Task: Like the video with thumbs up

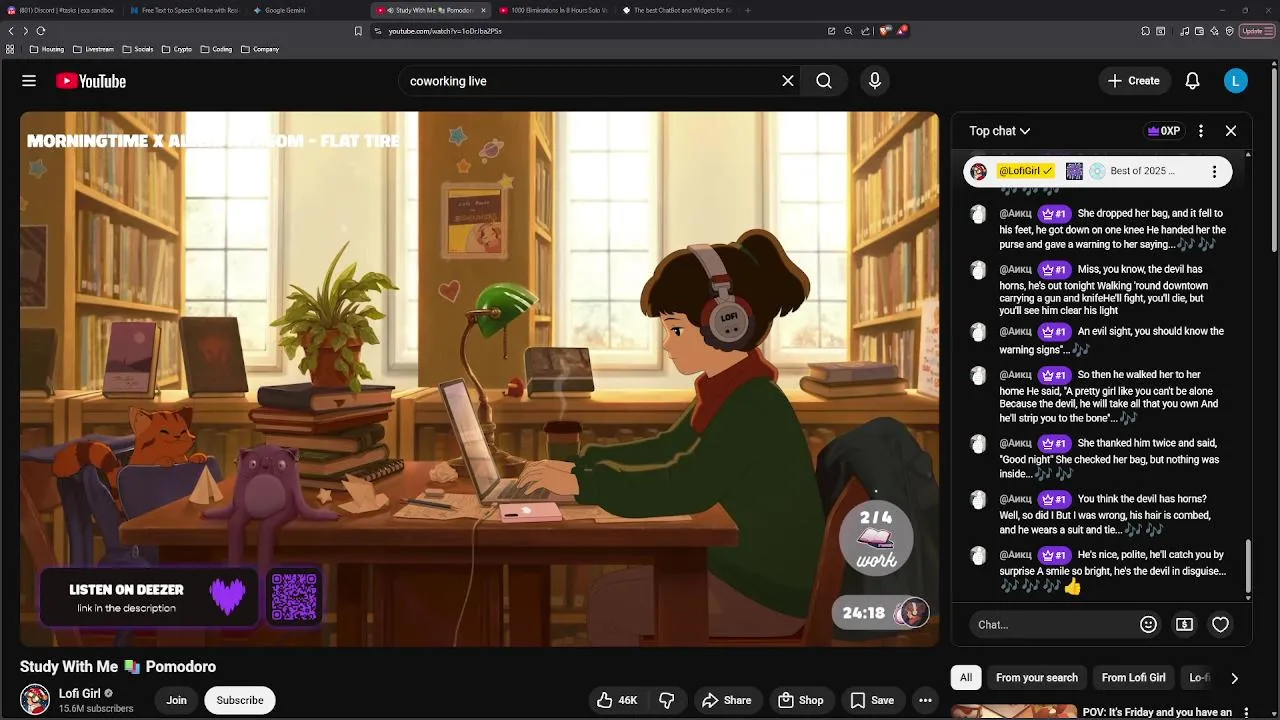Action: [617, 700]
